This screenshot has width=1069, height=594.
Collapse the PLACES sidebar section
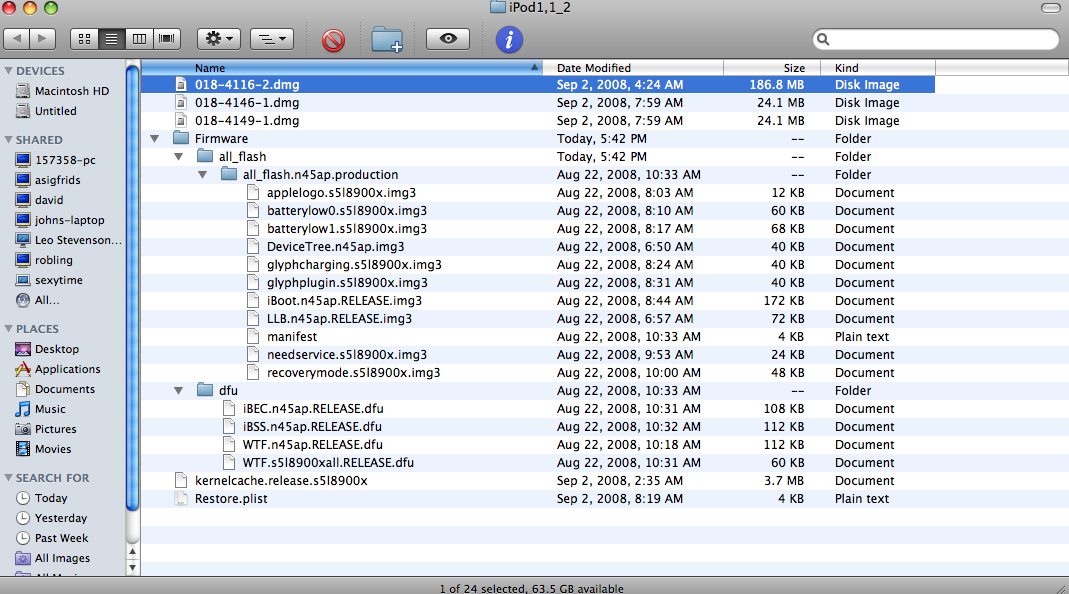[x=9, y=328]
